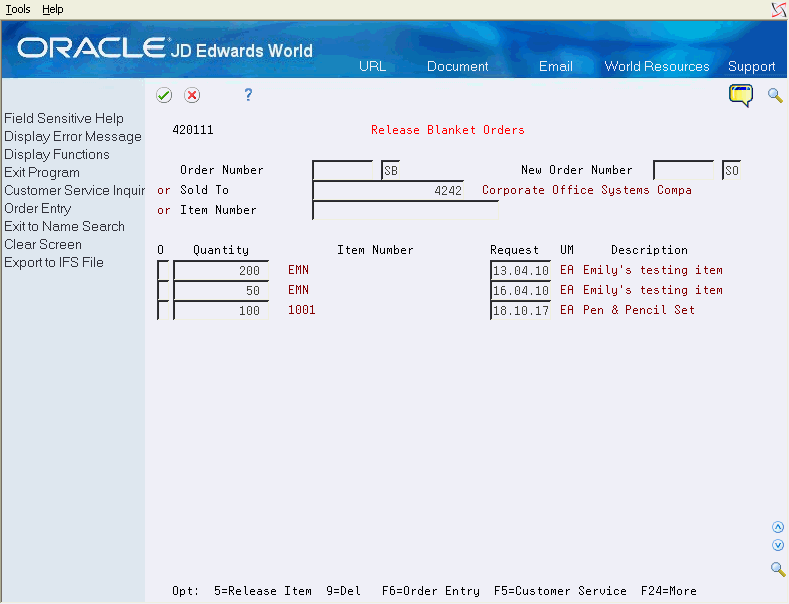The width and height of the screenshot is (789, 604).
Task: Click option field for quantity 200 row
Action: 163,270
